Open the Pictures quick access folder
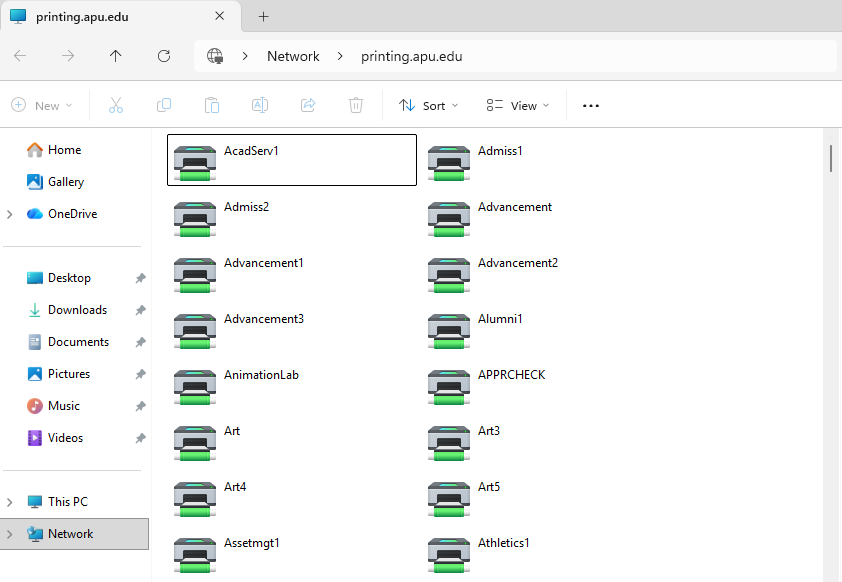The width and height of the screenshot is (842, 582). click(58, 374)
